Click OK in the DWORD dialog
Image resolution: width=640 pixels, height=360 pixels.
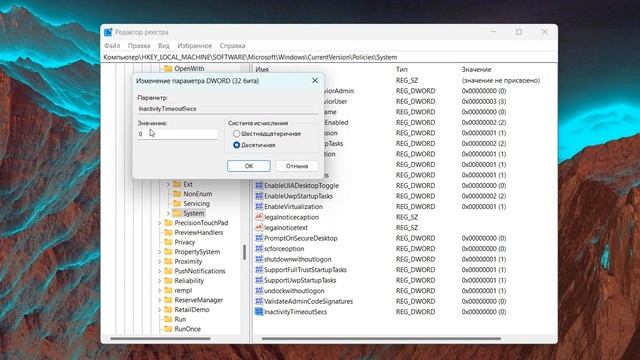pyautogui.click(x=249, y=166)
